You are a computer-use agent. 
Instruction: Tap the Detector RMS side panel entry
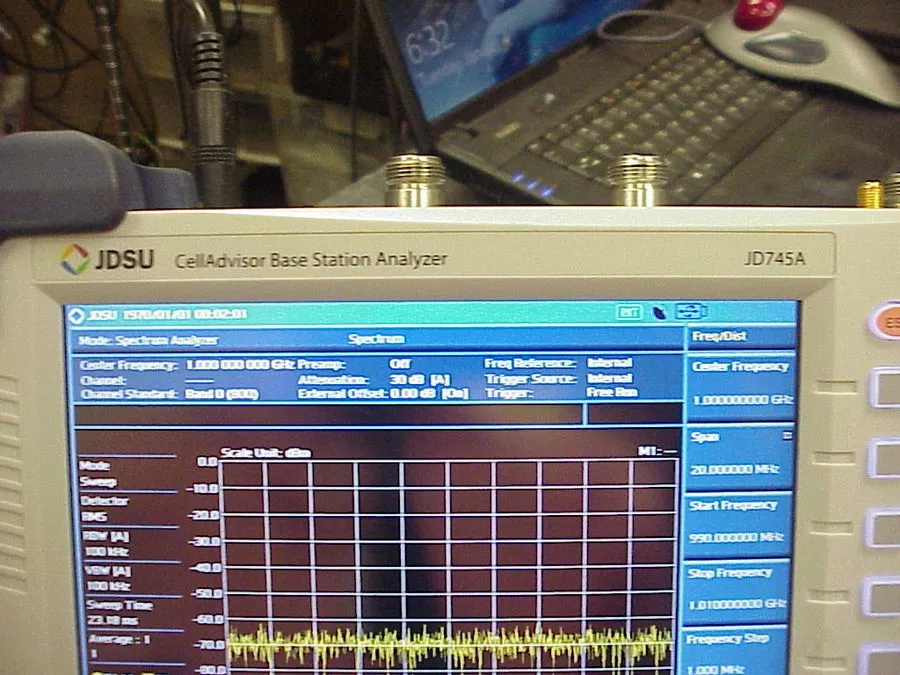[x=129, y=509]
